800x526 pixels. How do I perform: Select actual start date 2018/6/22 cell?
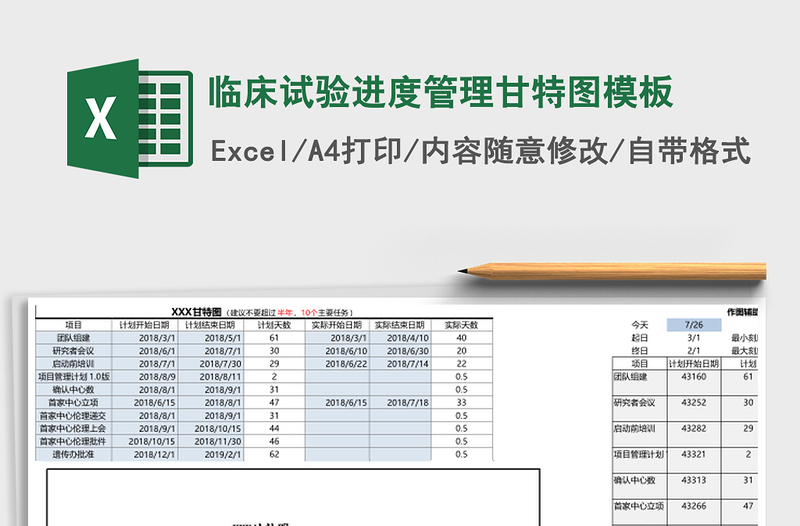point(337,364)
